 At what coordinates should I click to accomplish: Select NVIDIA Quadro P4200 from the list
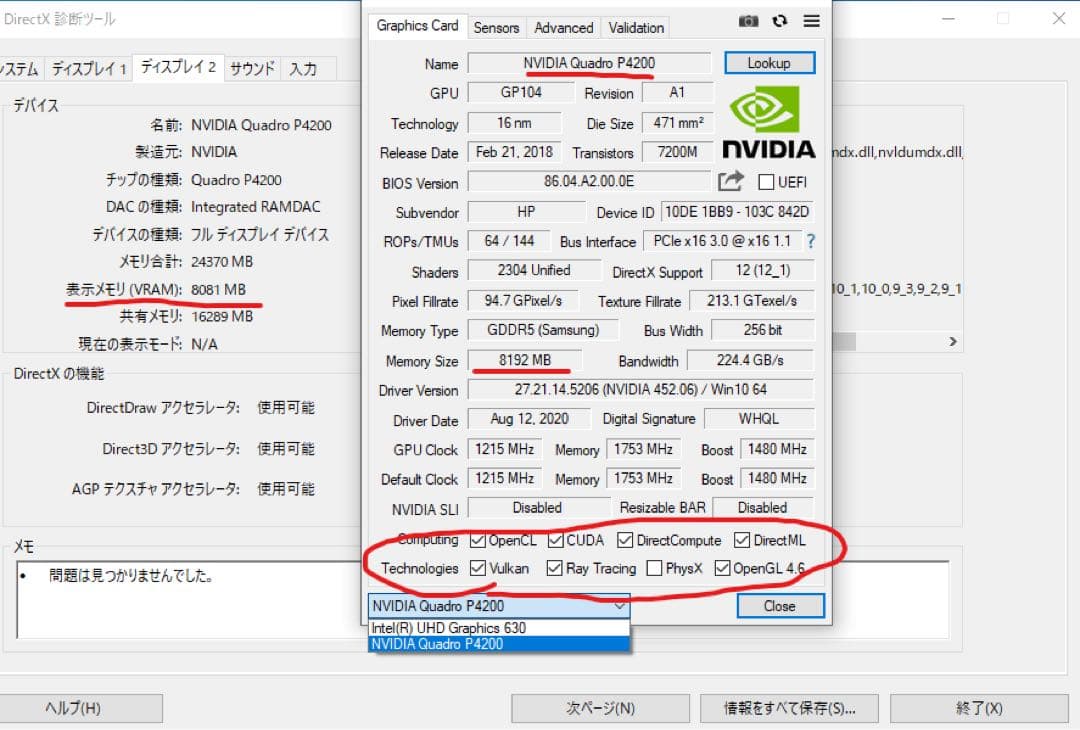coord(440,645)
